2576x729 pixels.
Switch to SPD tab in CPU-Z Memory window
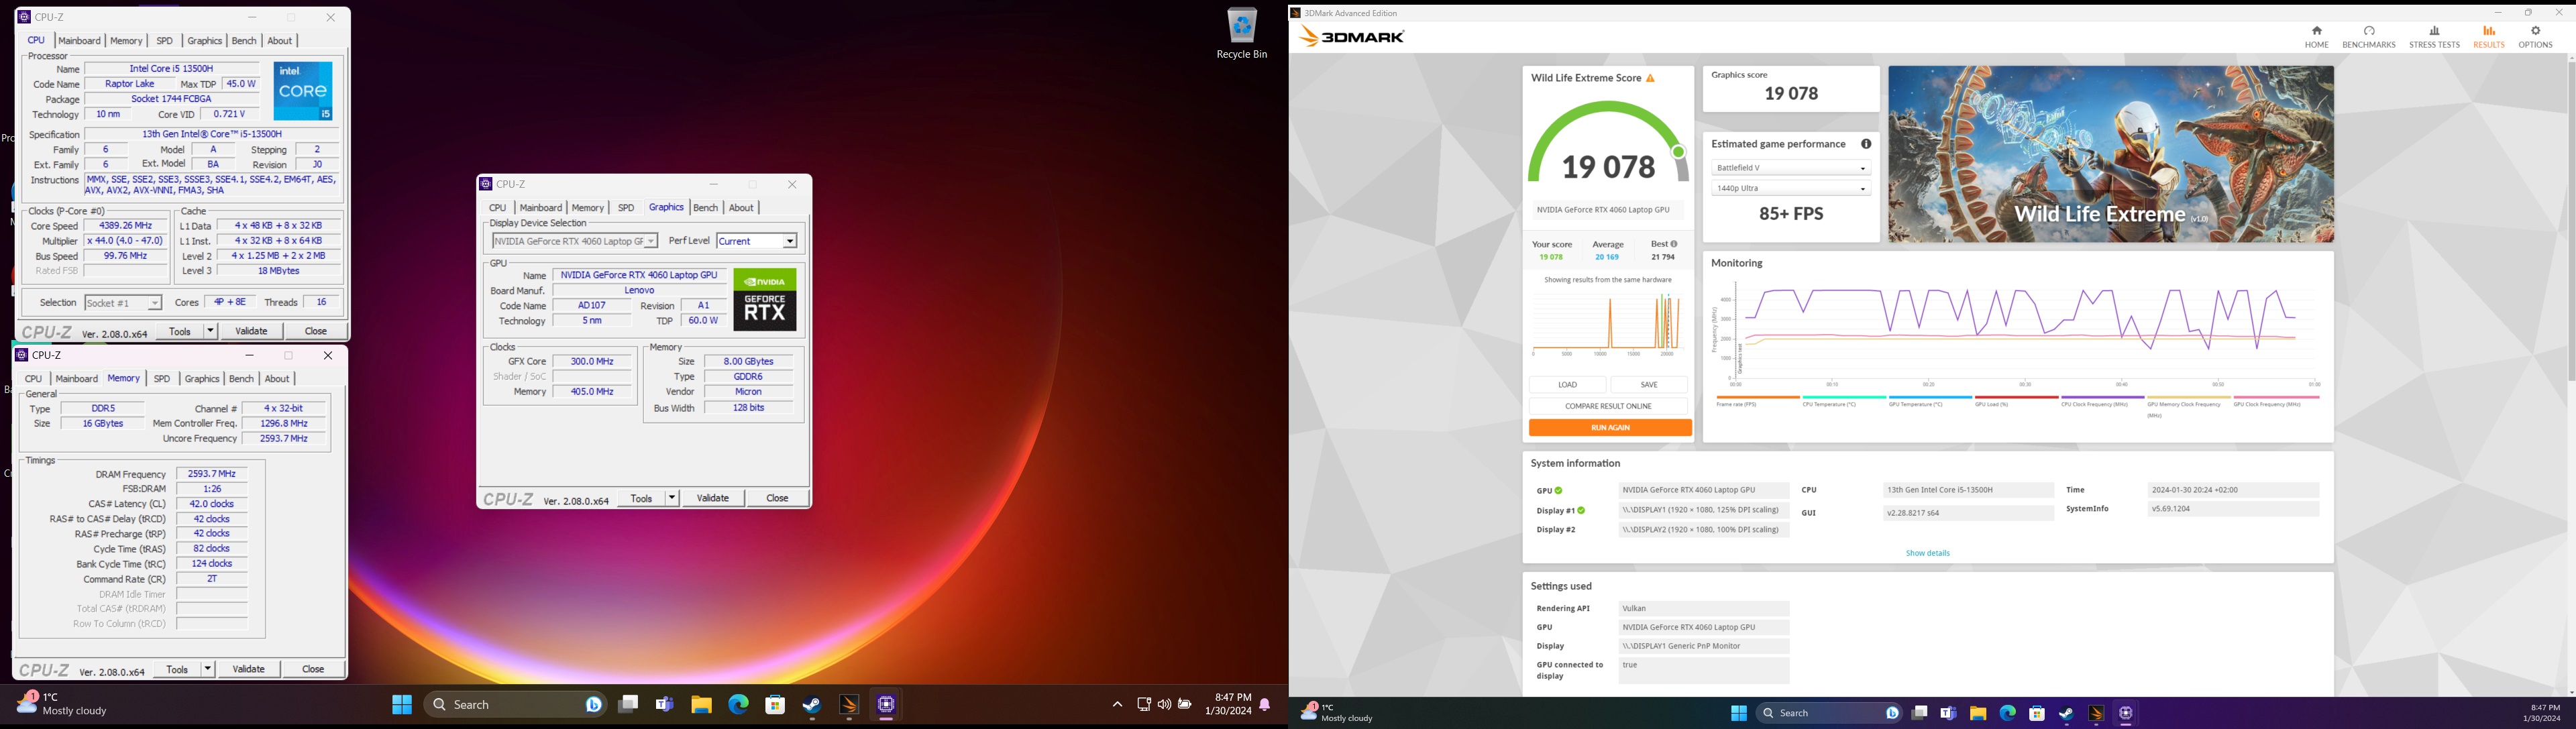tap(162, 379)
